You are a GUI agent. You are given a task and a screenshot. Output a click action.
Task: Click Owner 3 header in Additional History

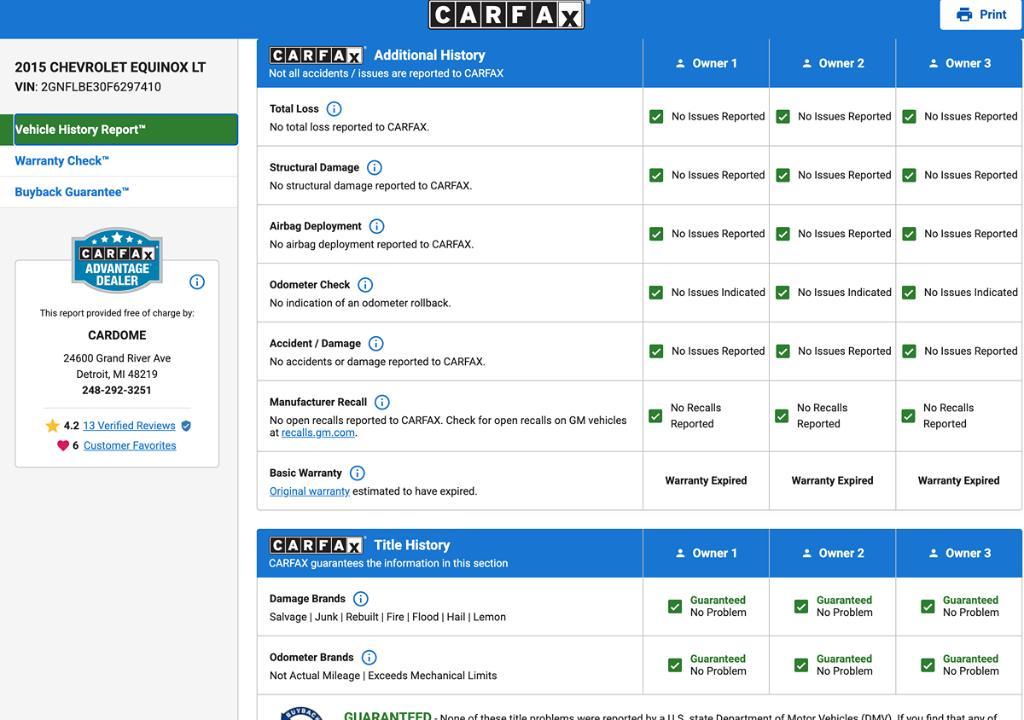coord(959,63)
